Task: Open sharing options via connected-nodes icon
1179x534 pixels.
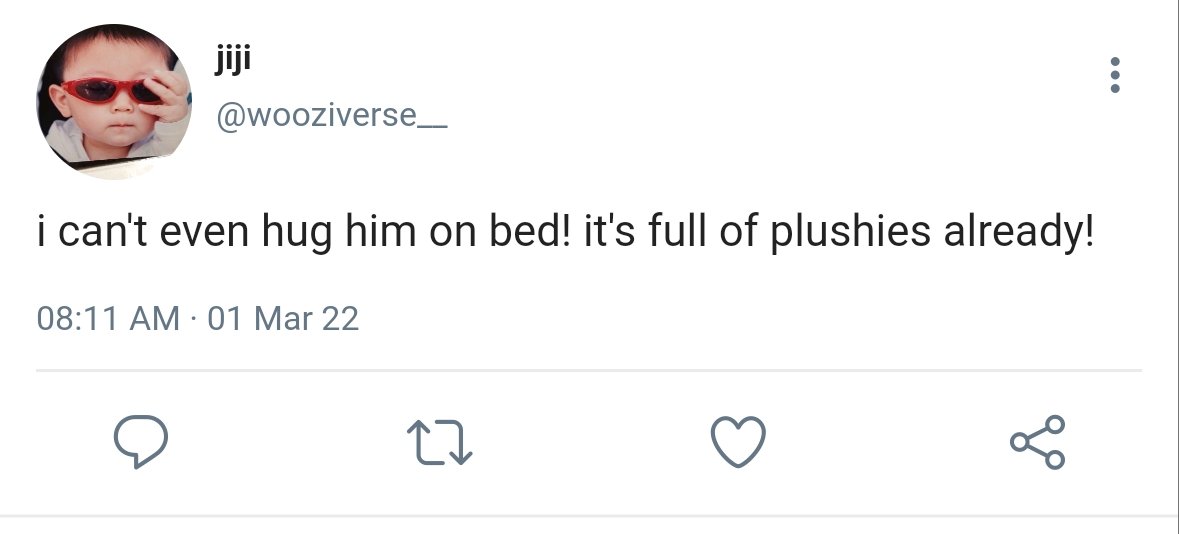Action: coord(1038,442)
